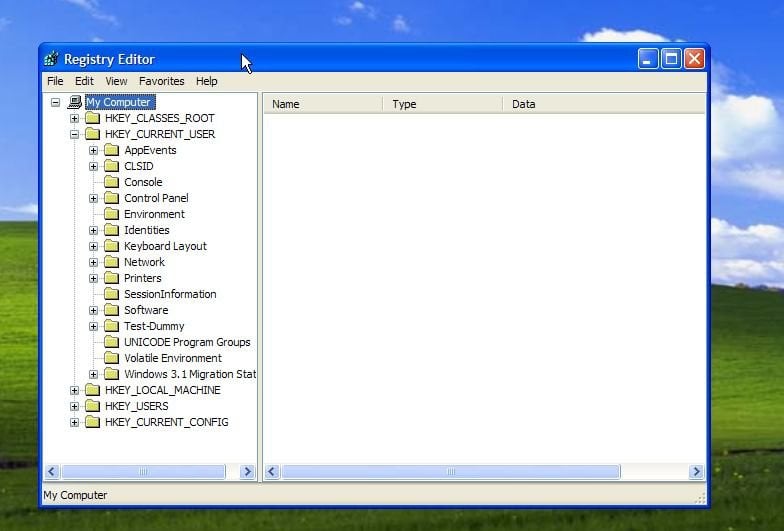Image resolution: width=784 pixels, height=531 pixels.
Task: Expand the HKEY_LOCAL_MACHINE hive
Action: [x=74, y=390]
